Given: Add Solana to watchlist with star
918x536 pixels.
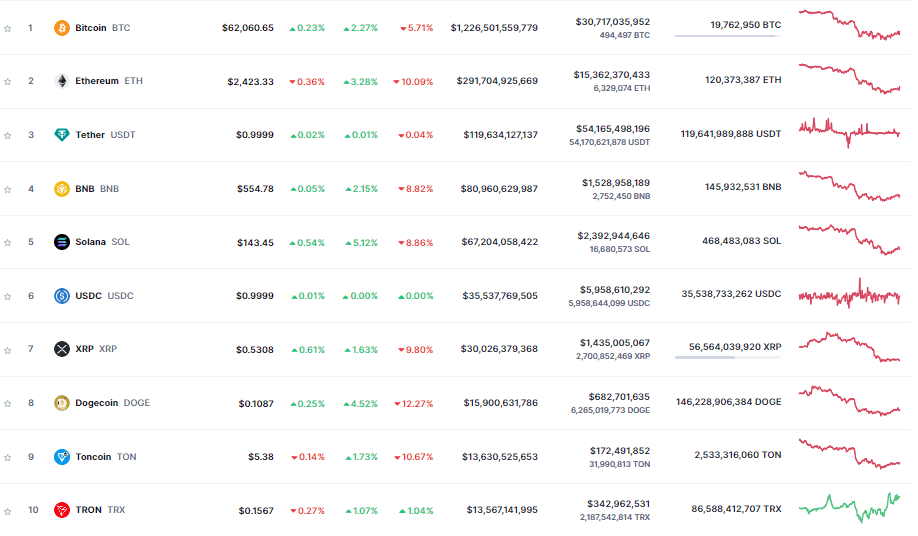Looking at the screenshot, I should (x=8, y=242).
